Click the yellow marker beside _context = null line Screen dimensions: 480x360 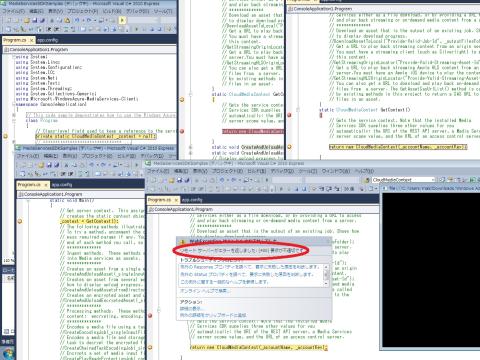[5, 136]
